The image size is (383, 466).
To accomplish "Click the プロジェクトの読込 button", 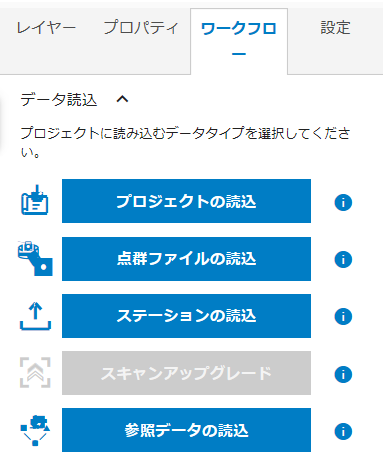I will pyautogui.click(x=186, y=201).
